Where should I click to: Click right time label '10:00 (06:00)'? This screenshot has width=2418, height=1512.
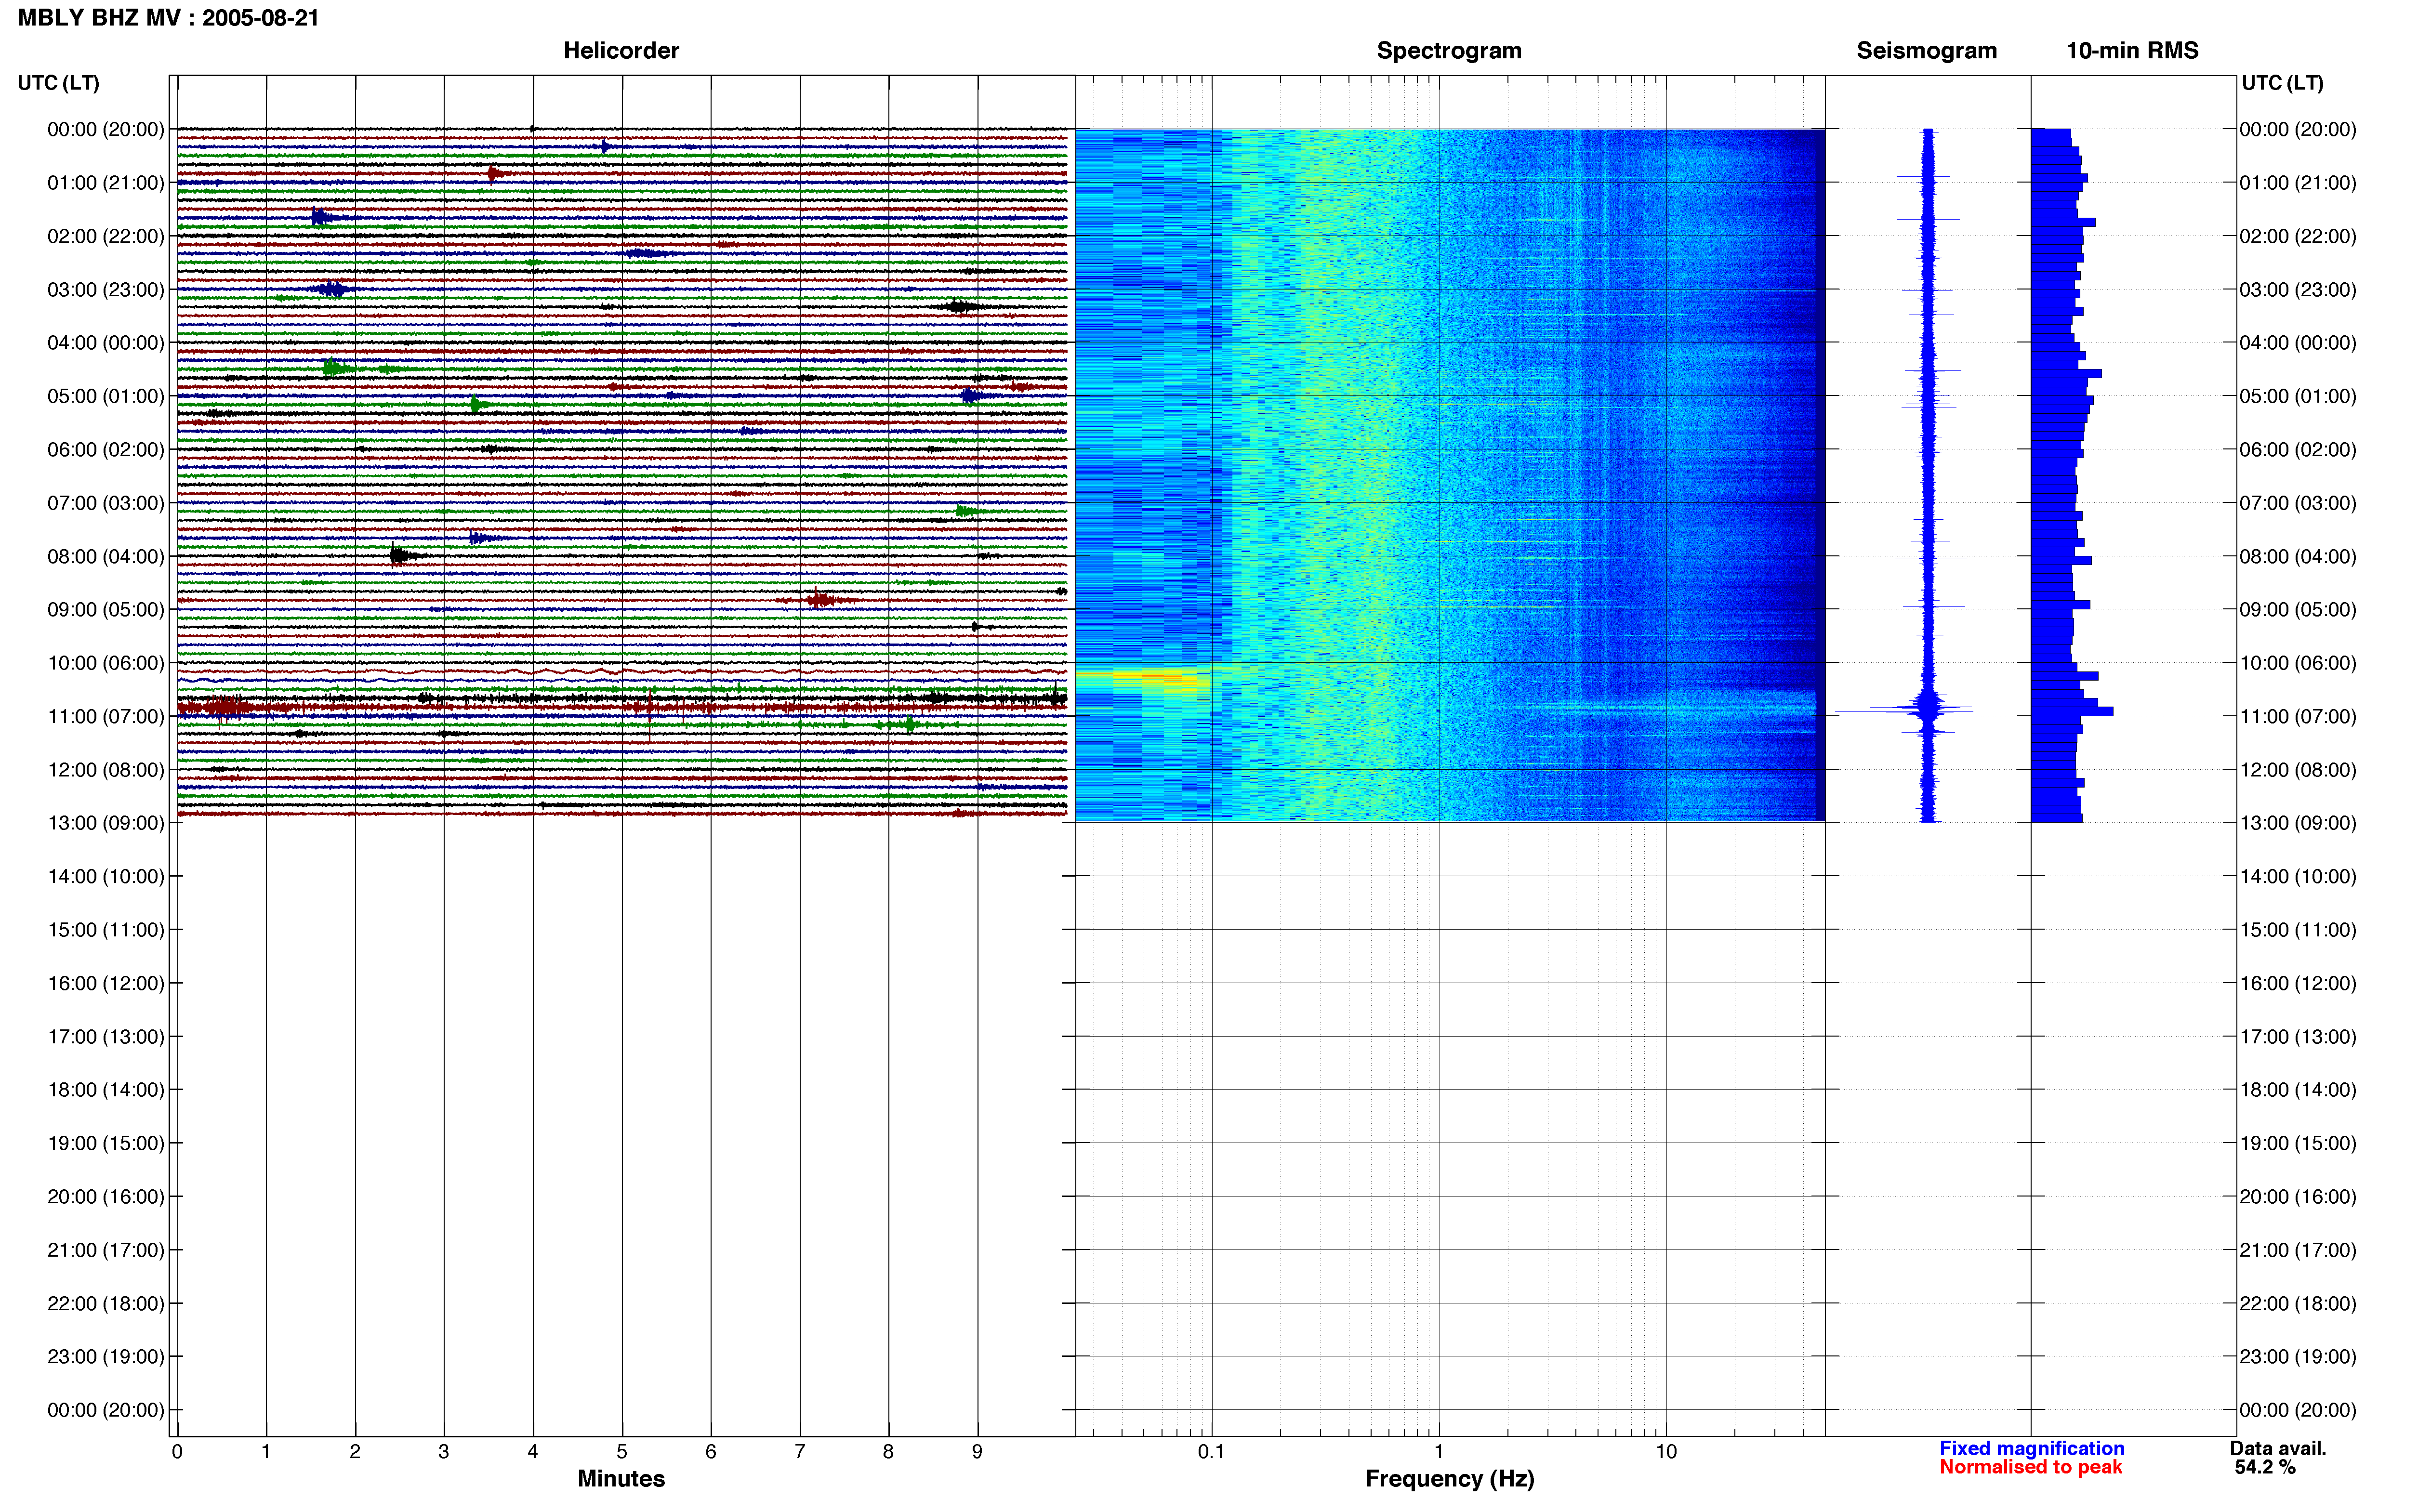point(2297,663)
